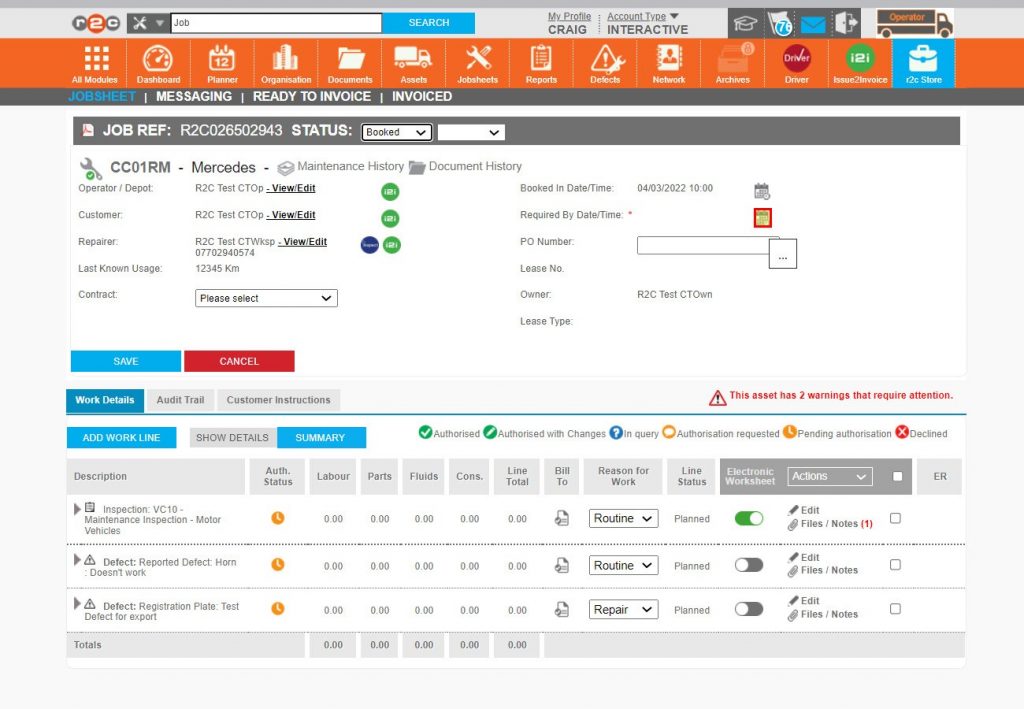Click the Search button
Image resolution: width=1024 pixels, height=709 pixels.
[x=428, y=23]
